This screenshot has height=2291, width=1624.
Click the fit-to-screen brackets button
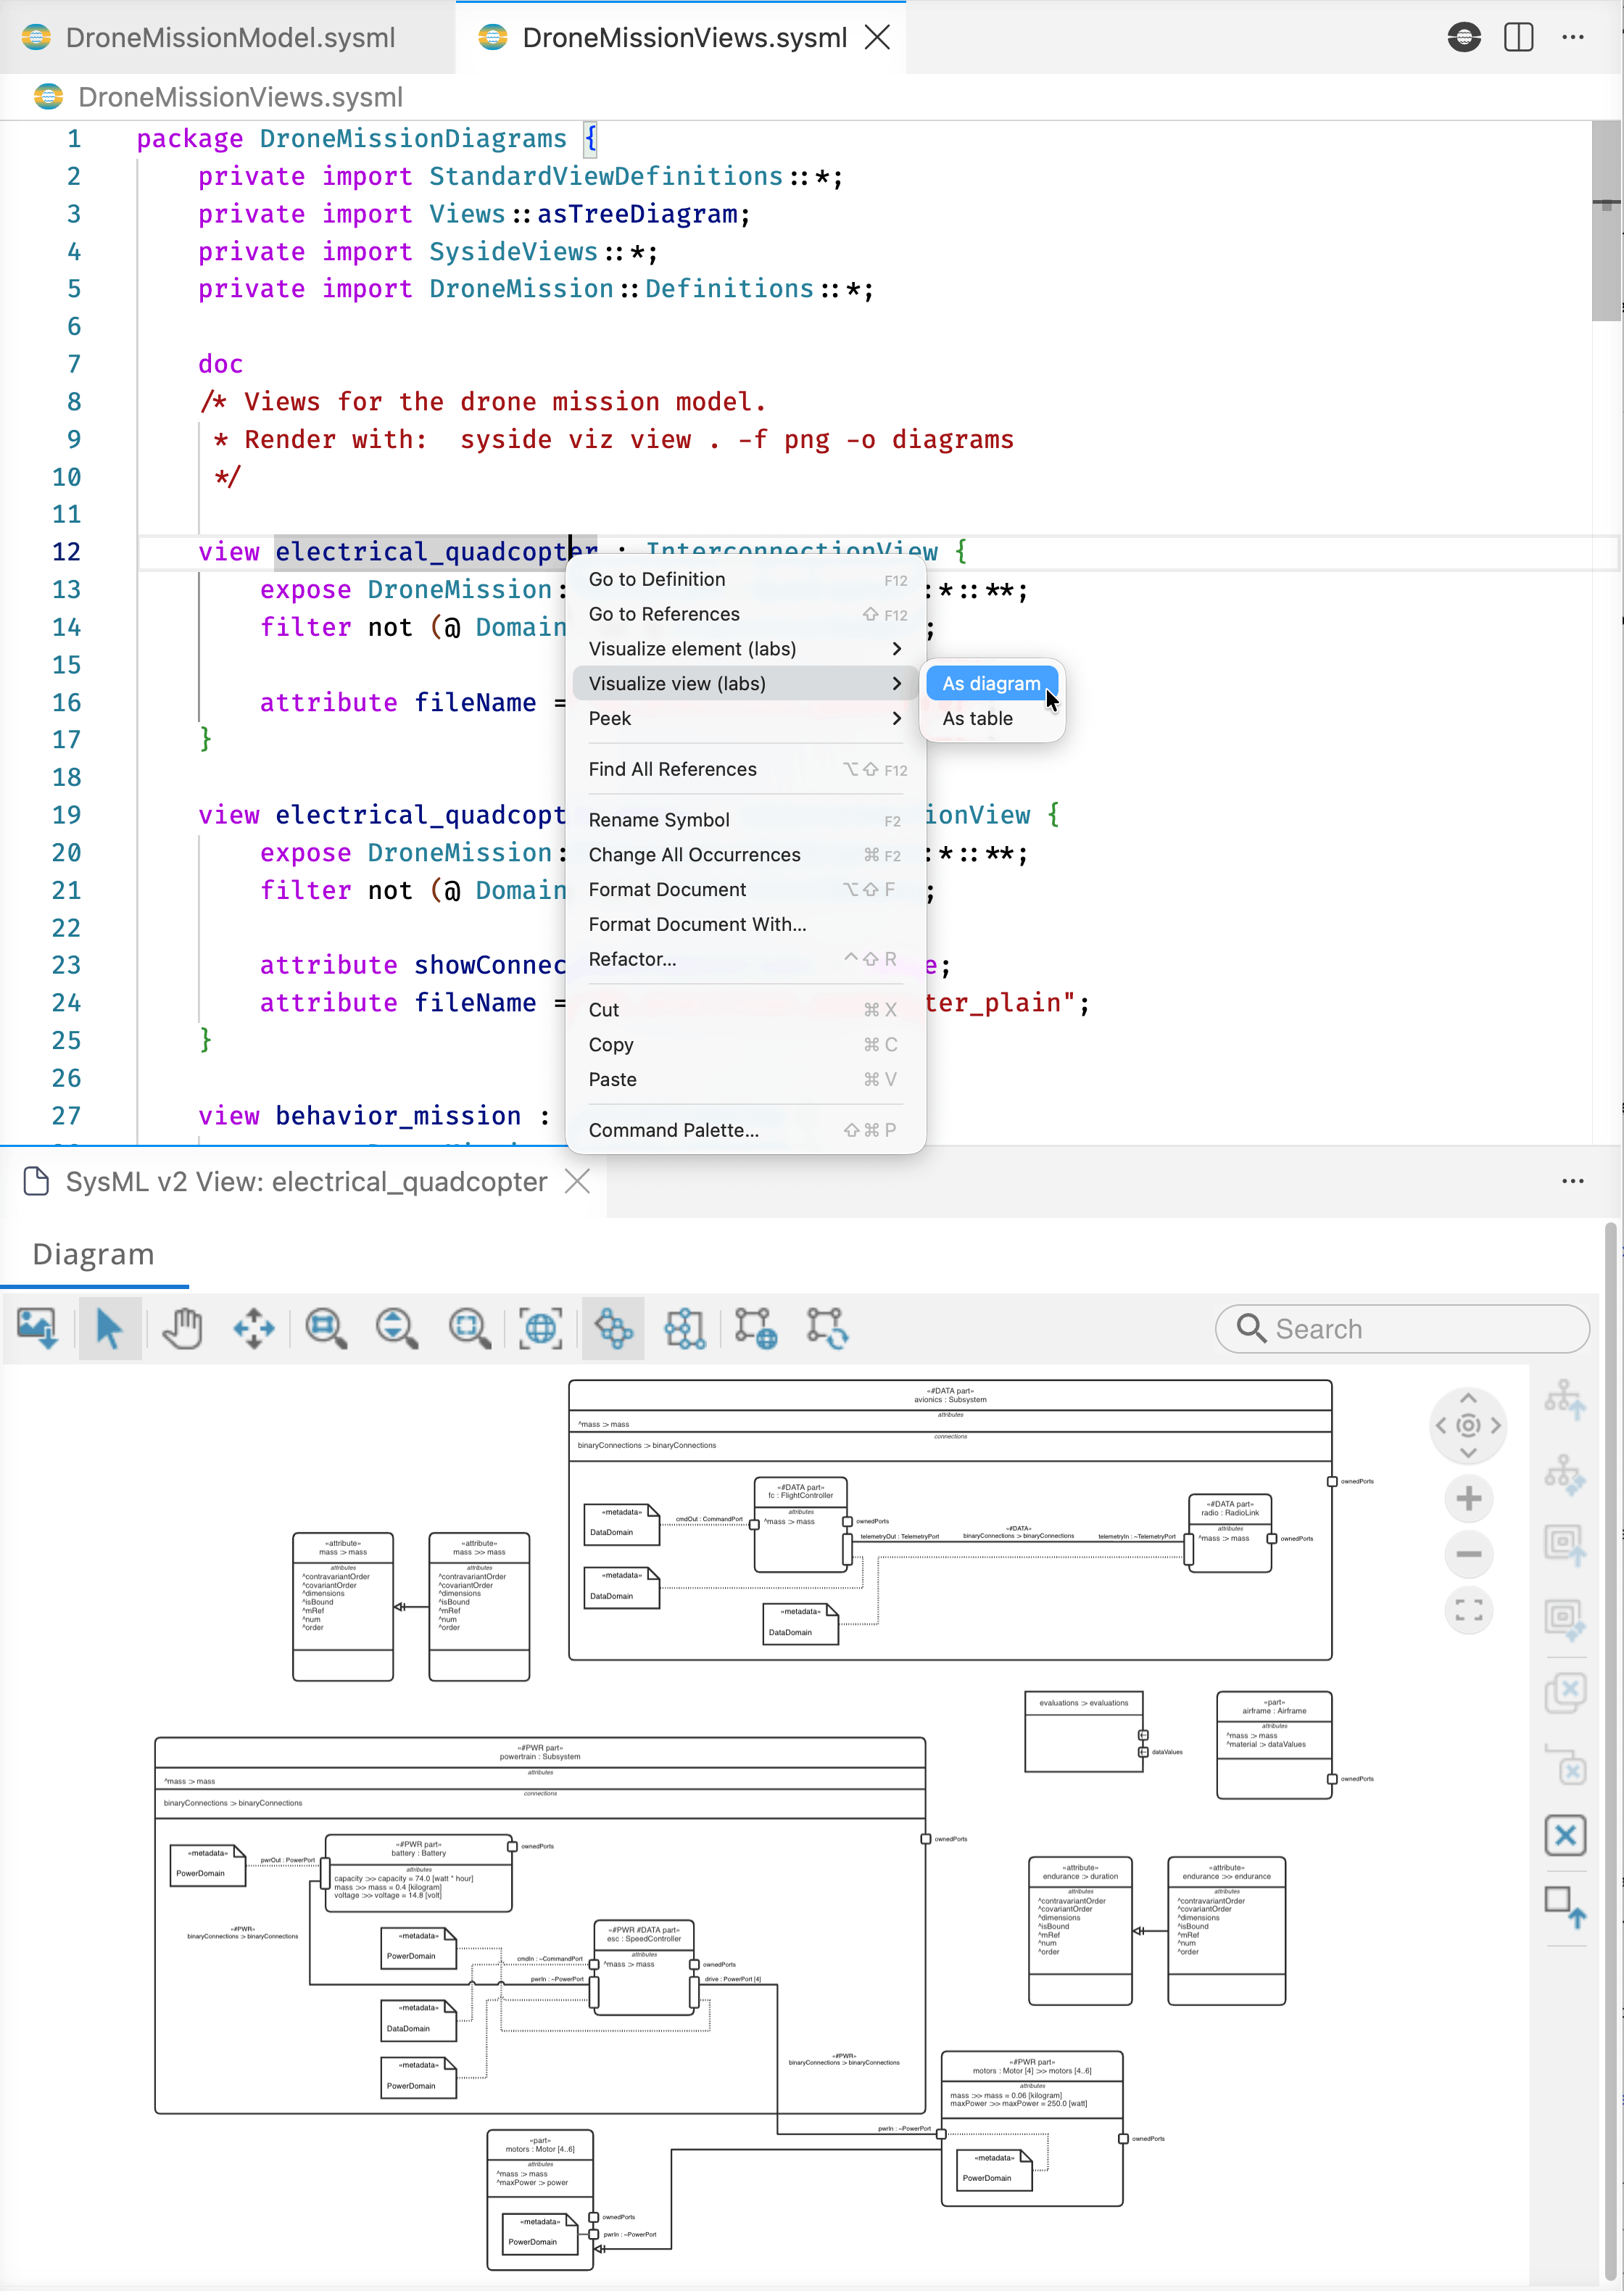pyautogui.click(x=1469, y=1610)
